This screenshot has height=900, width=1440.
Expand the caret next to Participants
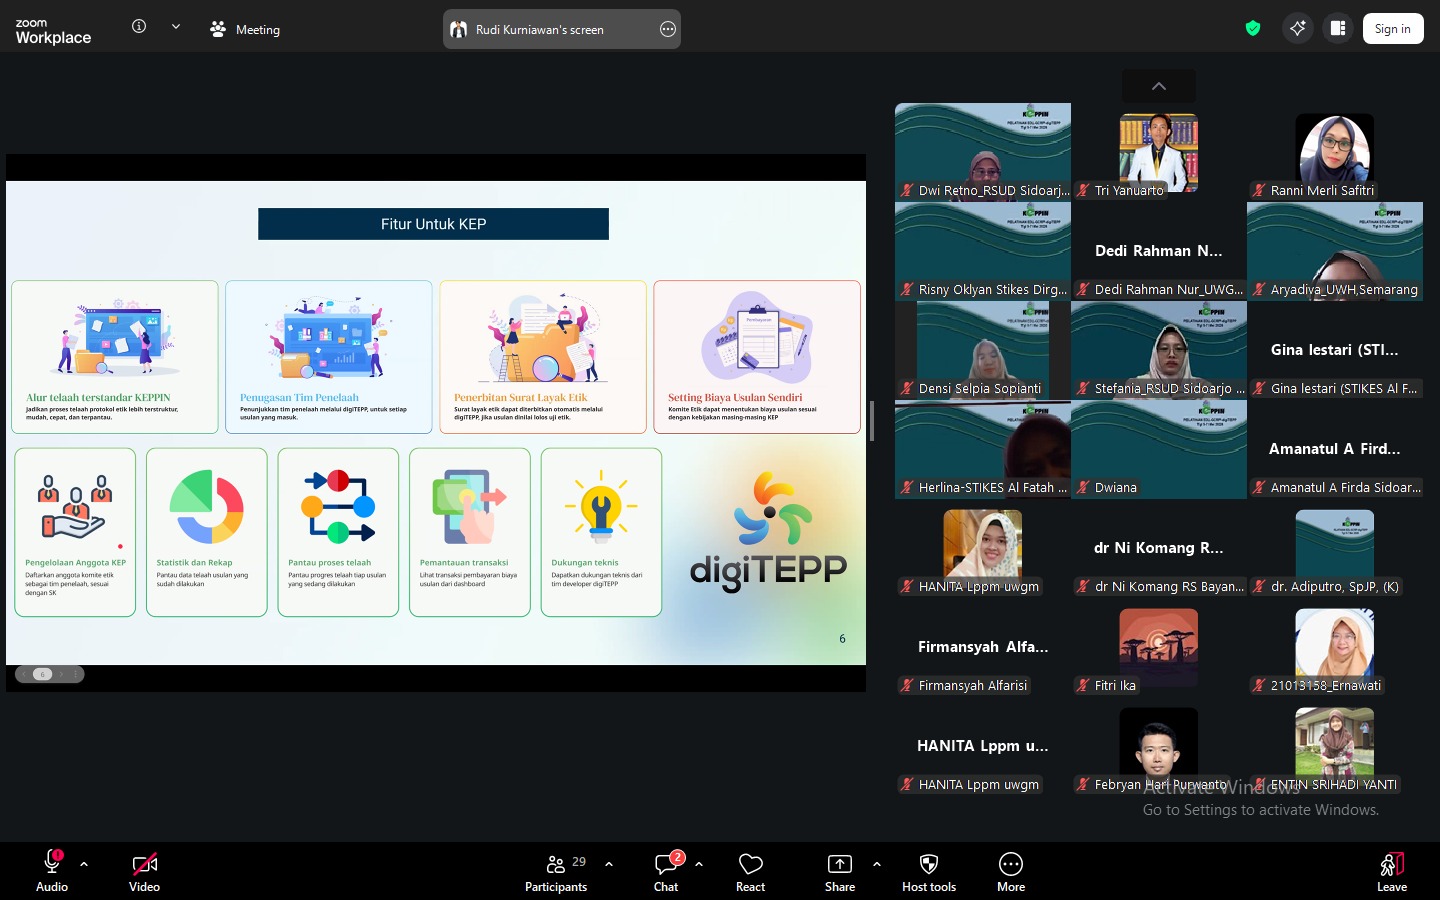609,864
